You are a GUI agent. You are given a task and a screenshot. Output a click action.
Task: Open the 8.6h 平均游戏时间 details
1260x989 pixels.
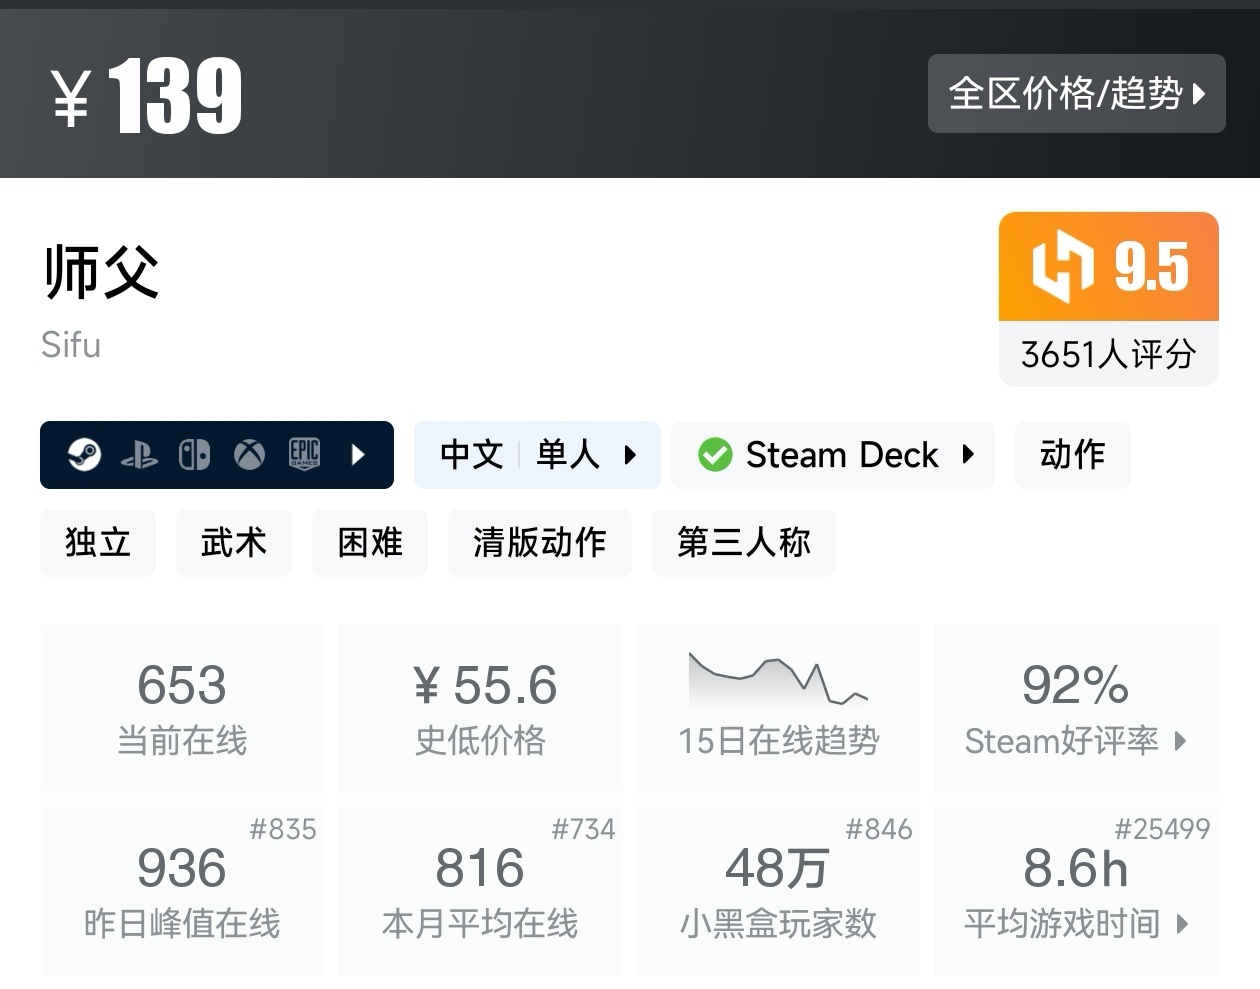click(1076, 891)
